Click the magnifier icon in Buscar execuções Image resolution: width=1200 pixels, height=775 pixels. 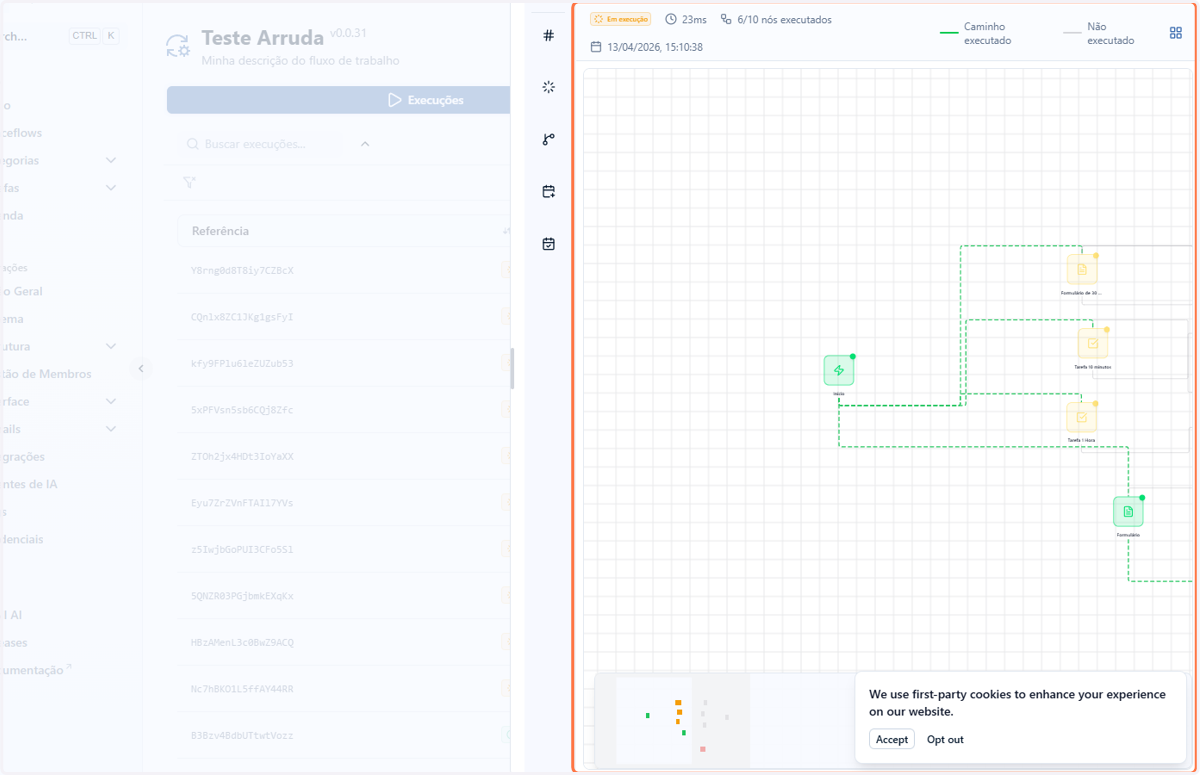tap(192, 144)
